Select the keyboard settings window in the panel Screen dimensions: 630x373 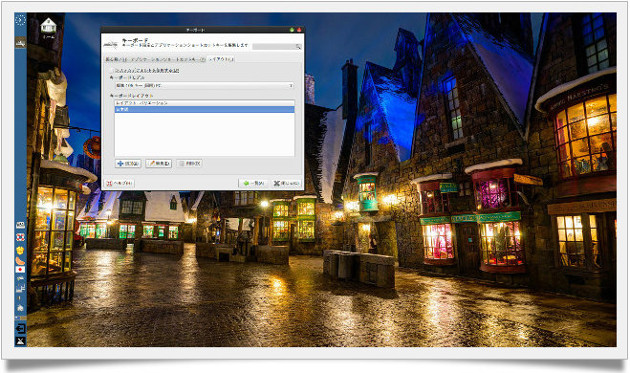click(20, 42)
